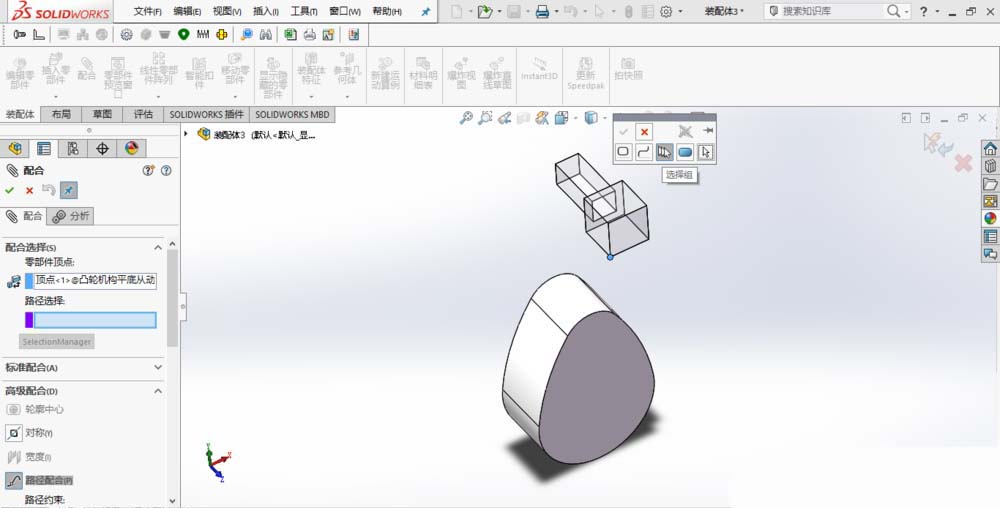1000x508 pixels.
Task: Open the Home tab in task pane
Action: click(990, 149)
